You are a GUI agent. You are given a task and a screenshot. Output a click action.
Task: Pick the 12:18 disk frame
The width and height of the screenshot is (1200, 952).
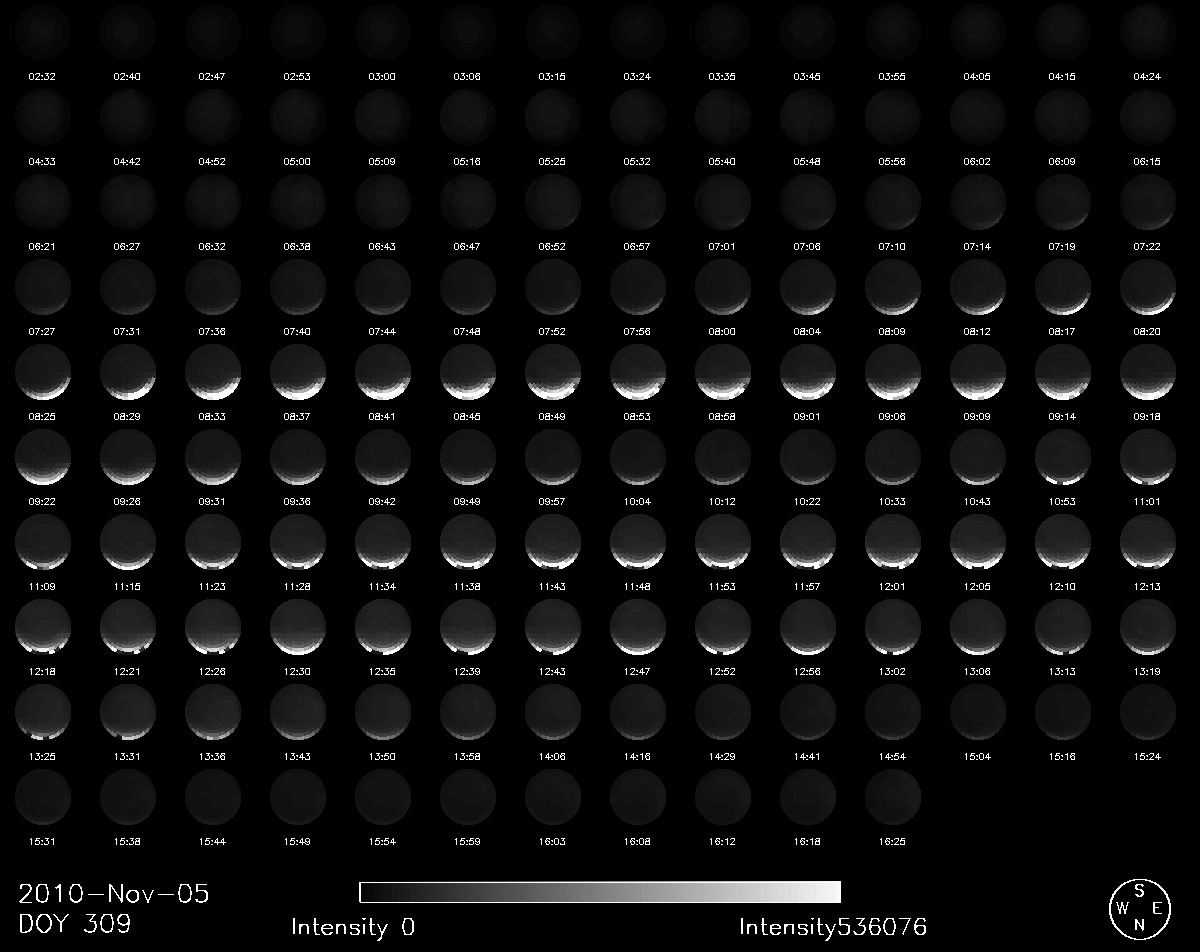point(43,626)
